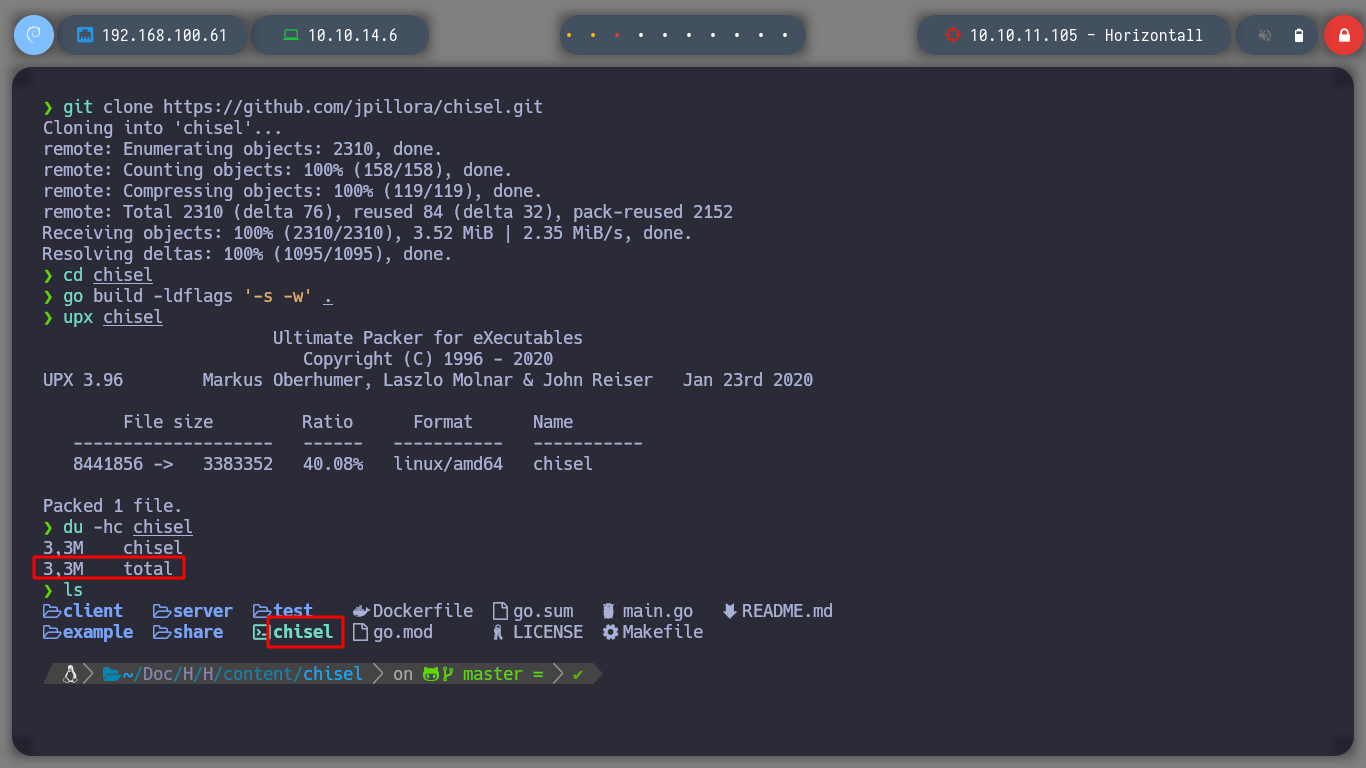This screenshot has height=768, width=1366.
Task: Click the '3,3M total' line
Action: click(x=108, y=569)
